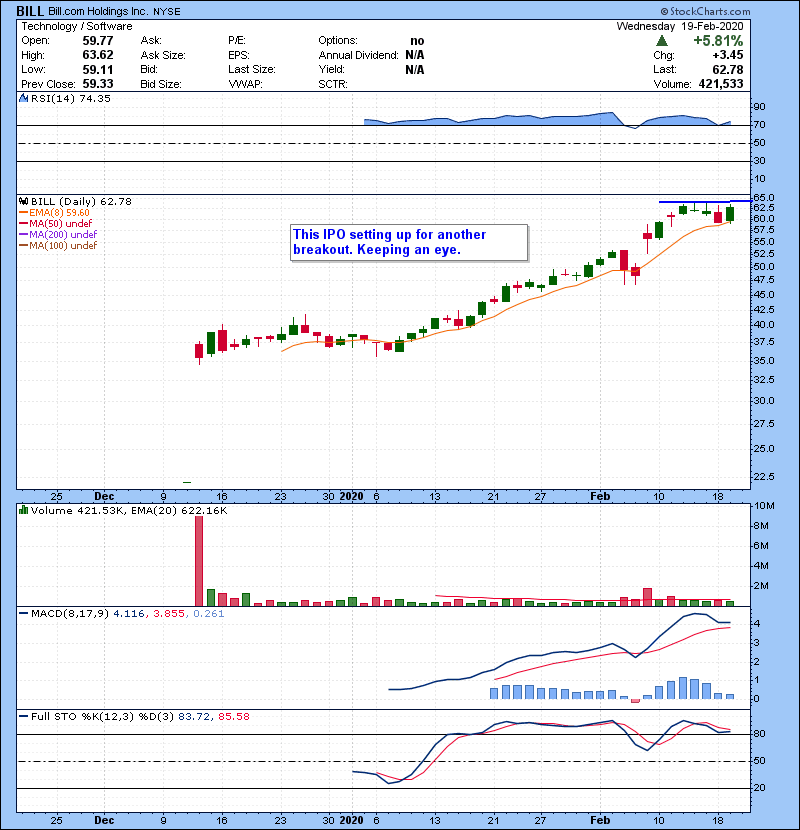Screen dimensions: 800x830
Task: Click the volume bars icon next to Volume
Action: click(23, 510)
